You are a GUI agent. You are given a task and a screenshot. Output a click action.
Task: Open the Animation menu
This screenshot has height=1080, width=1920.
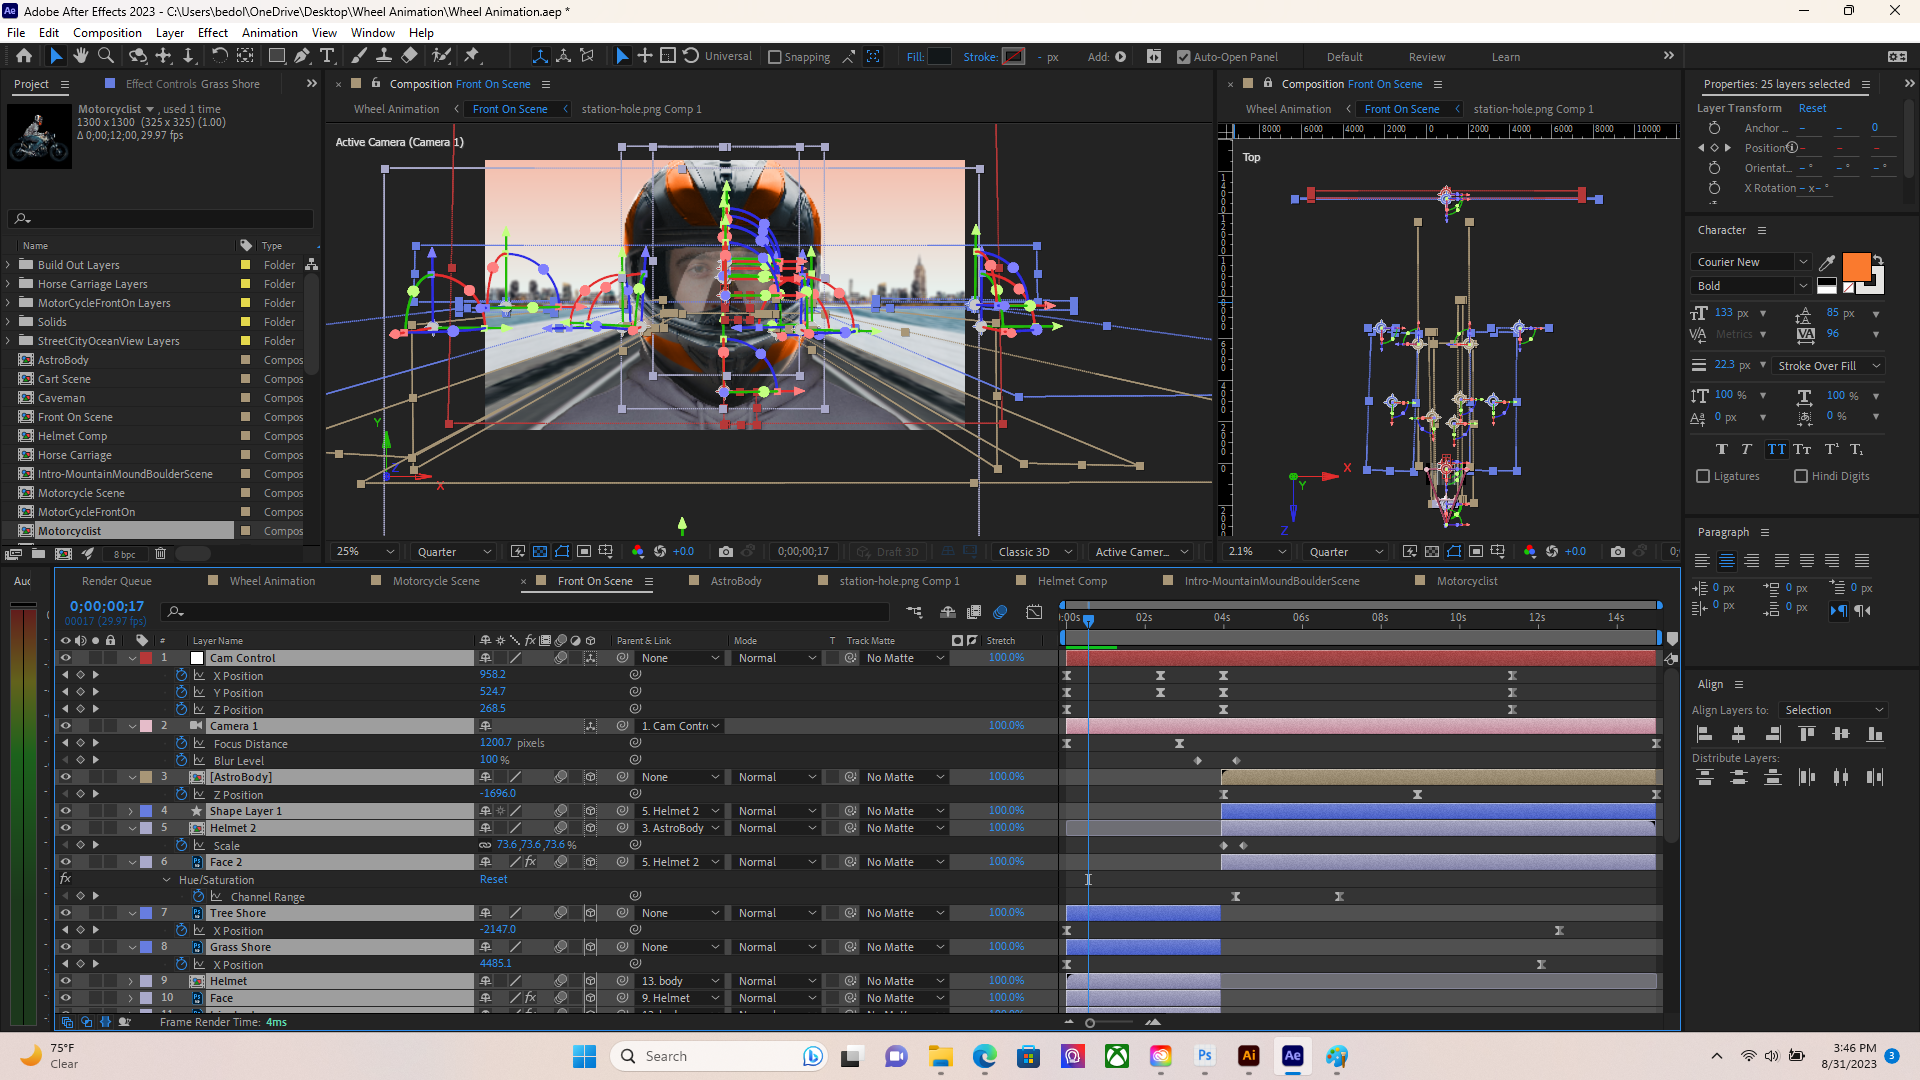(269, 32)
